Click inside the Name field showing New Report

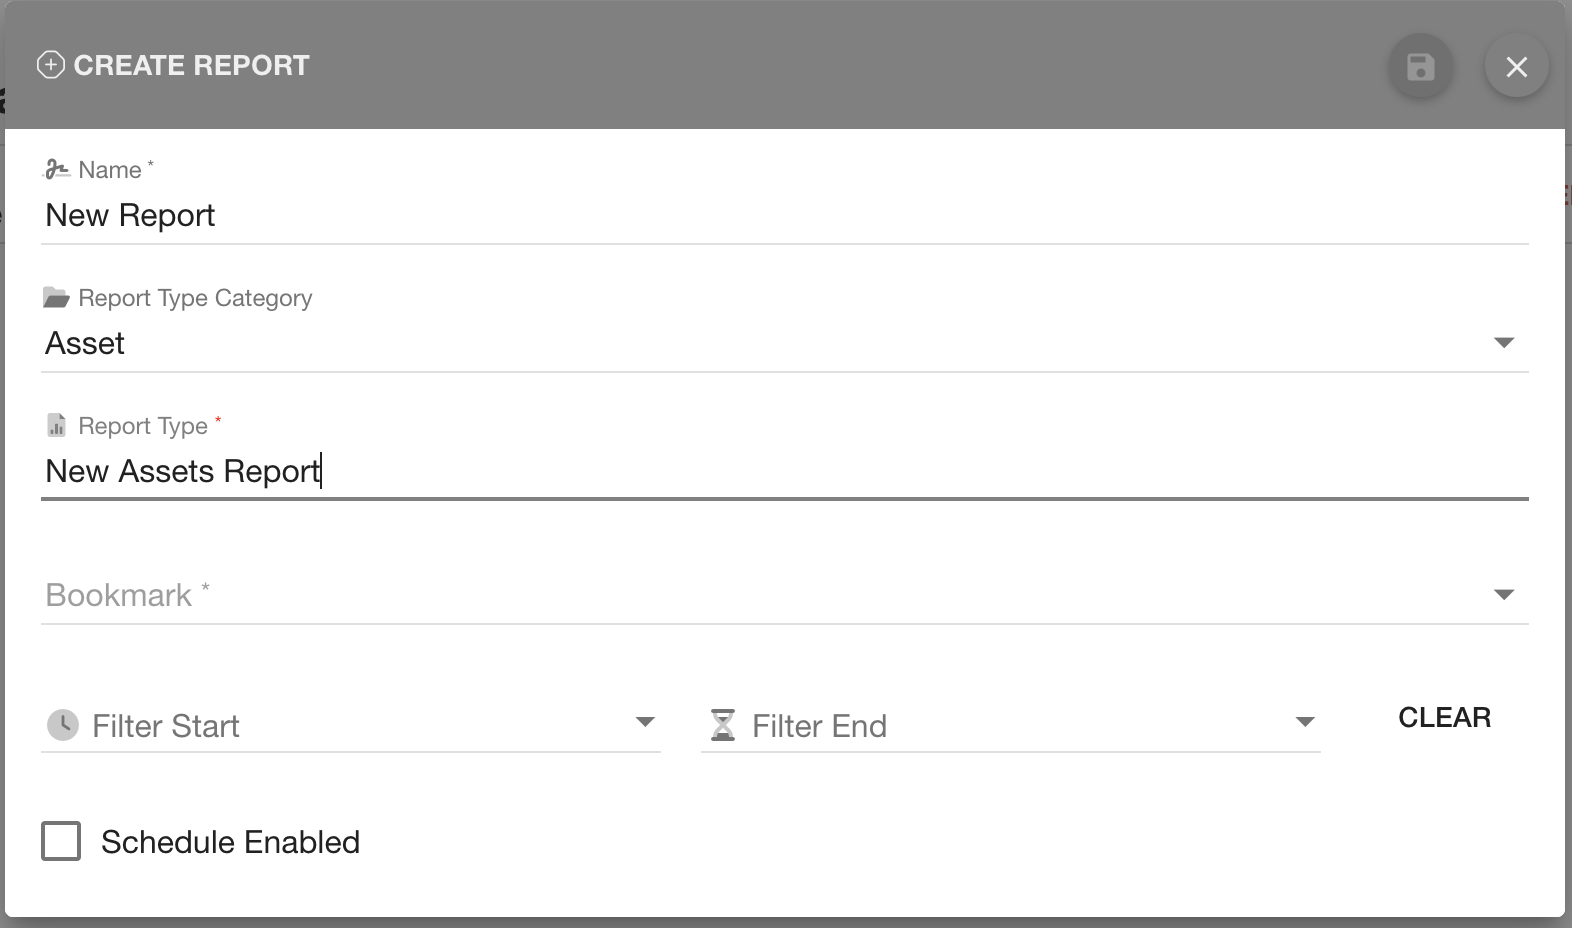[400, 215]
